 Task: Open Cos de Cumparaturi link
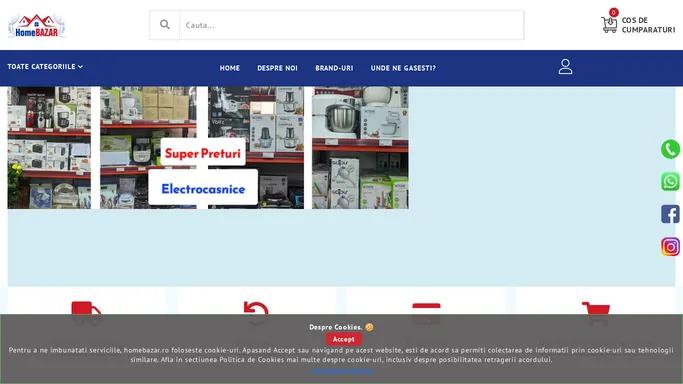point(648,25)
